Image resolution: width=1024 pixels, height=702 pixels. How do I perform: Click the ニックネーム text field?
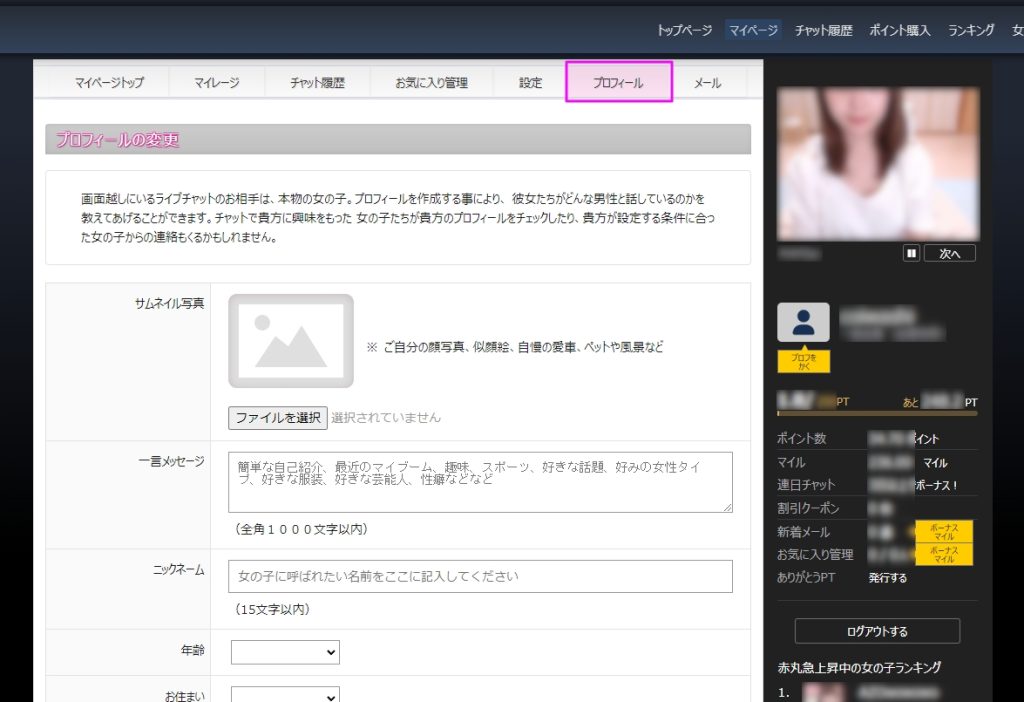(480, 576)
